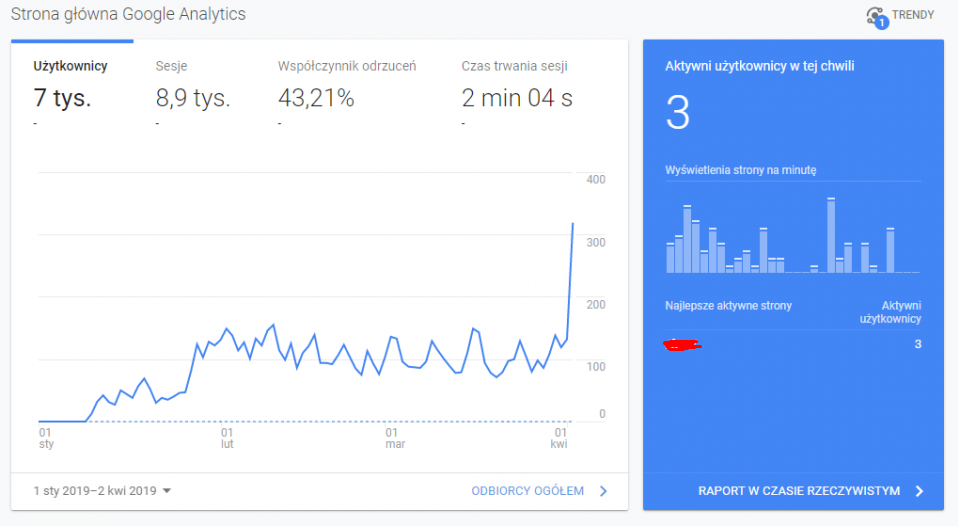Viewport: 958px width, 526px height.
Task: Show the Współczynnik odrzuceń metric
Action: point(346,67)
